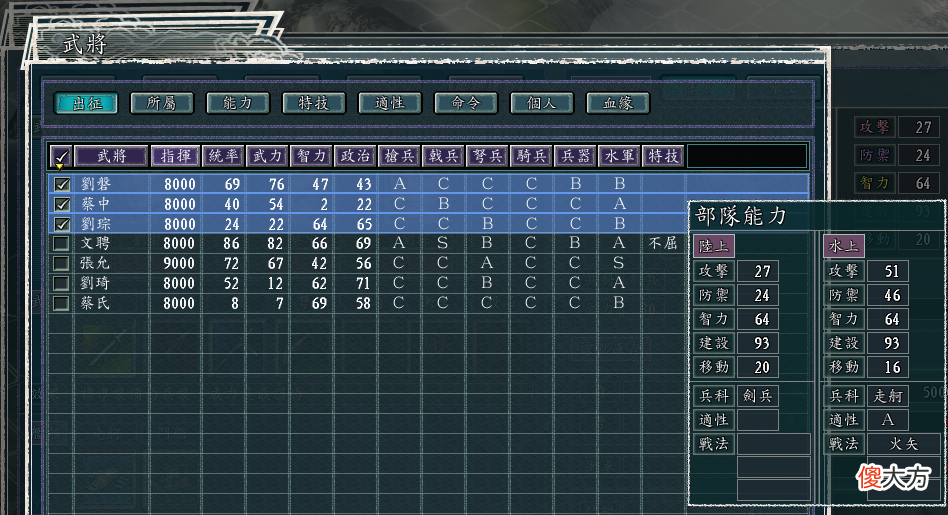
Task: Open the 個人 tab
Action: pyautogui.click(x=542, y=103)
